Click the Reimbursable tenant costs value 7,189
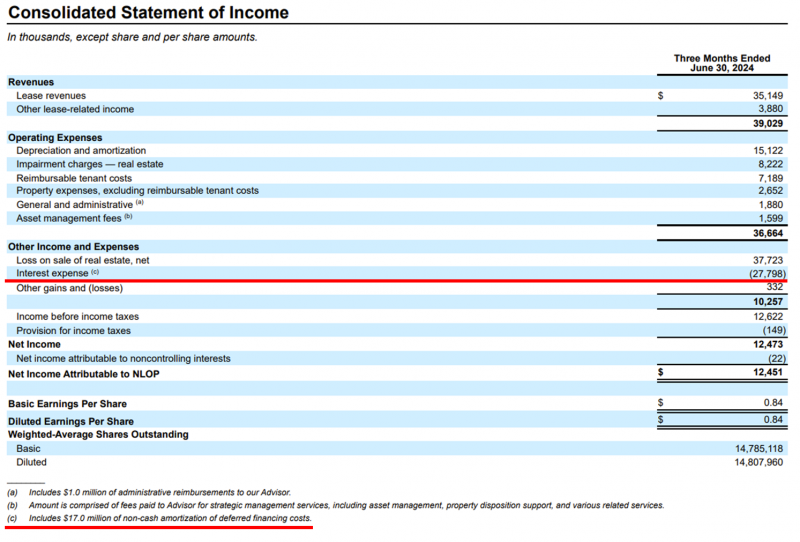The image size is (800, 542). tap(767, 177)
